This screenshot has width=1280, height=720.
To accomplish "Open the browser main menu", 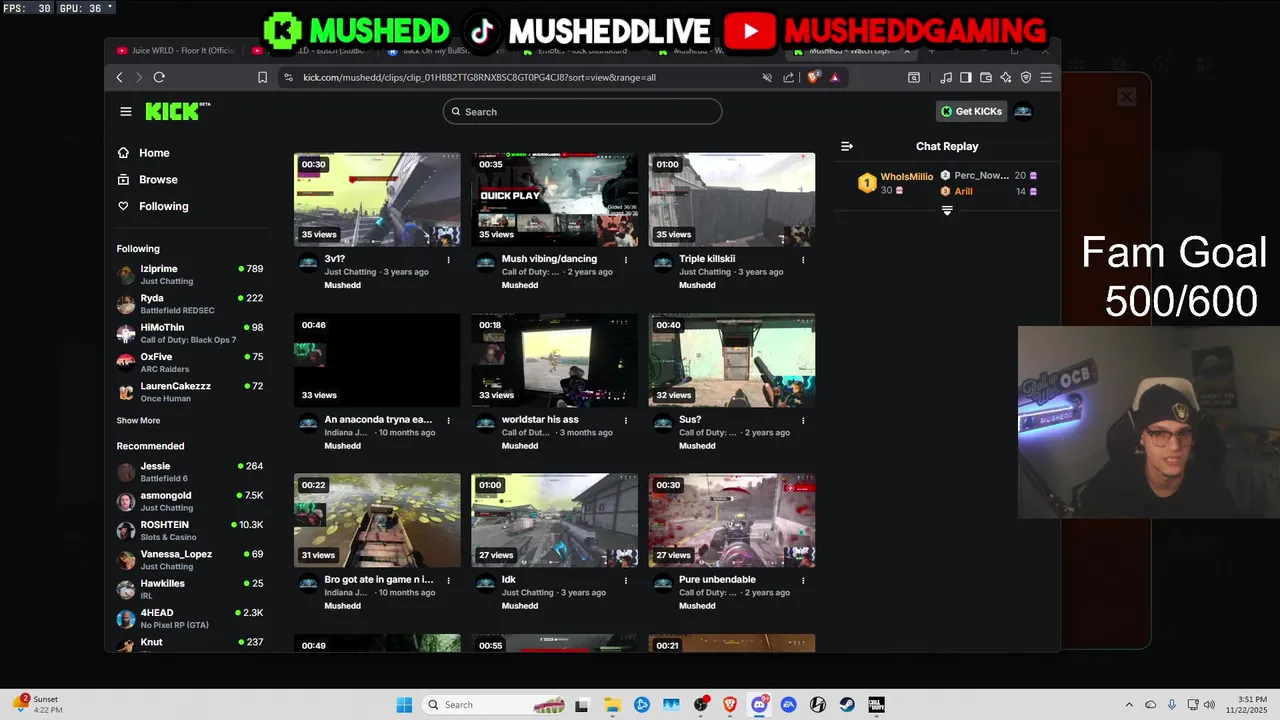I will (1046, 77).
